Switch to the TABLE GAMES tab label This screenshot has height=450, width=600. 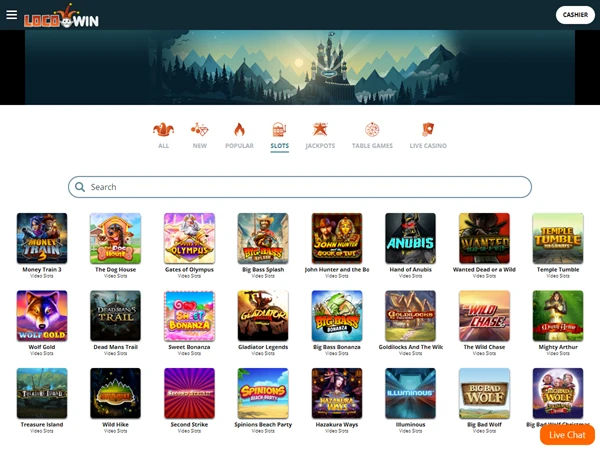tap(372, 146)
